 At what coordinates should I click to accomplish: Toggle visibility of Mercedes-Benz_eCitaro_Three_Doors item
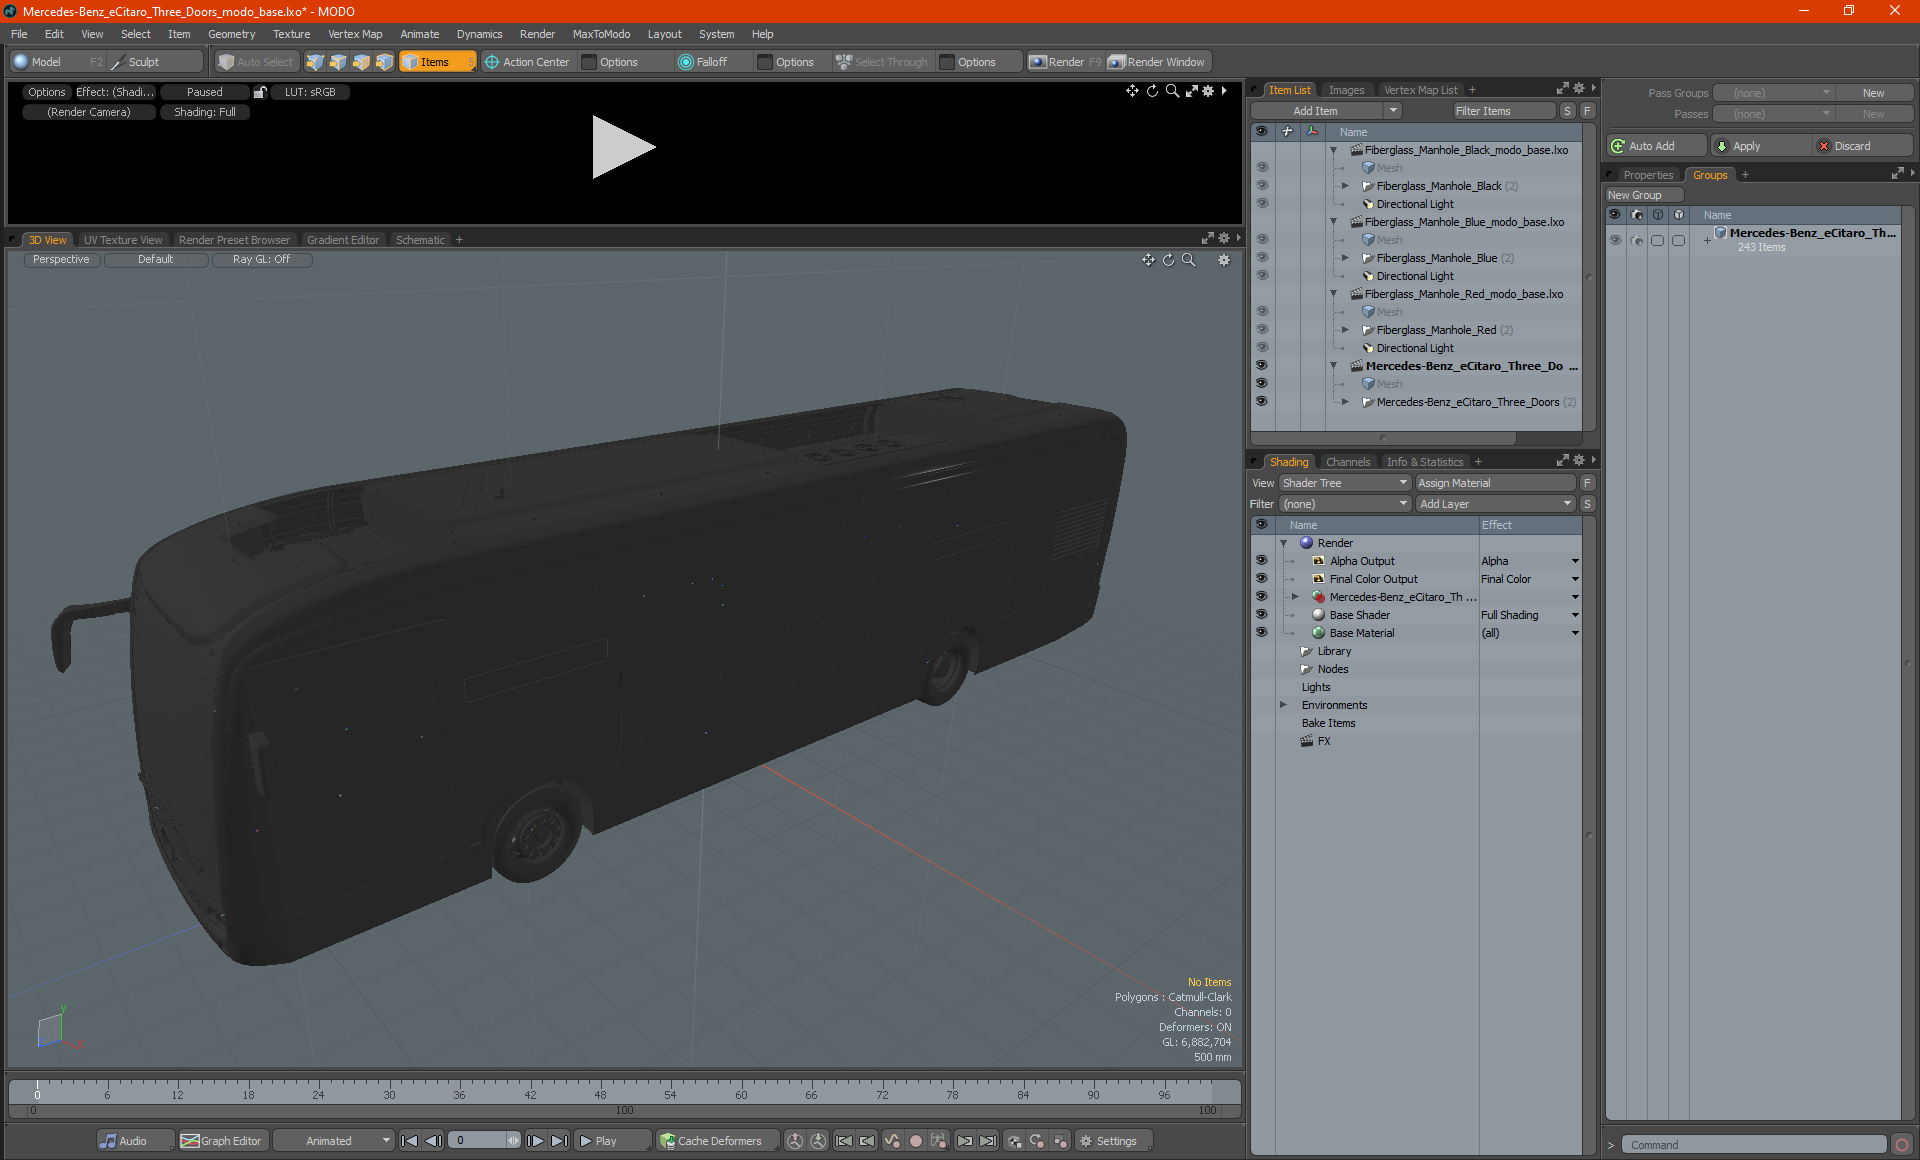click(1261, 402)
